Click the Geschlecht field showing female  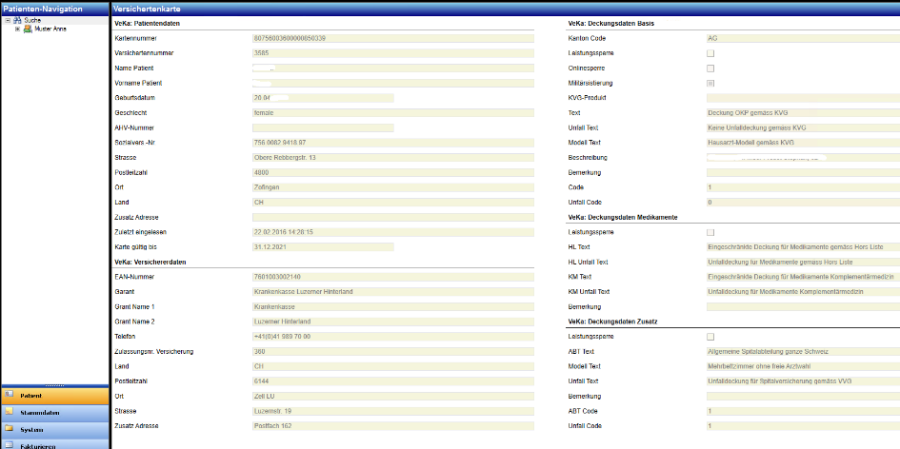pyautogui.click(x=393, y=113)
